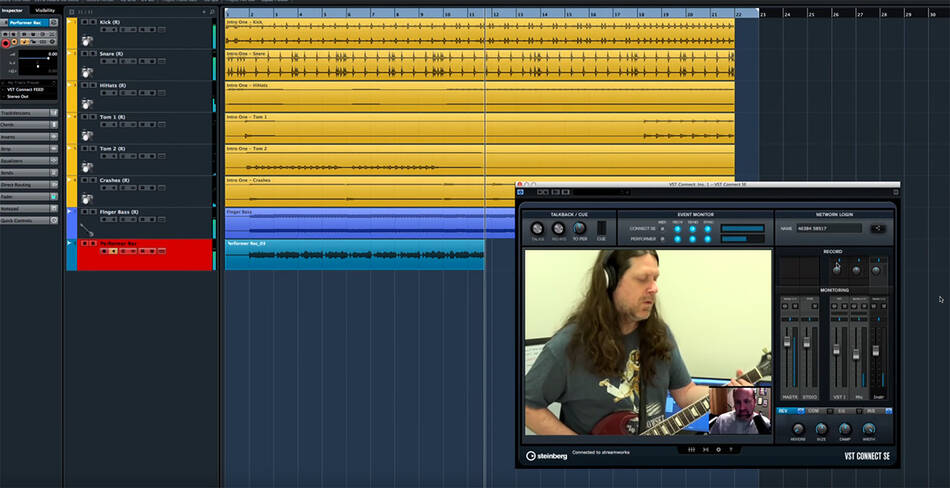Open VST Connect help question mark

click(731, 450)
